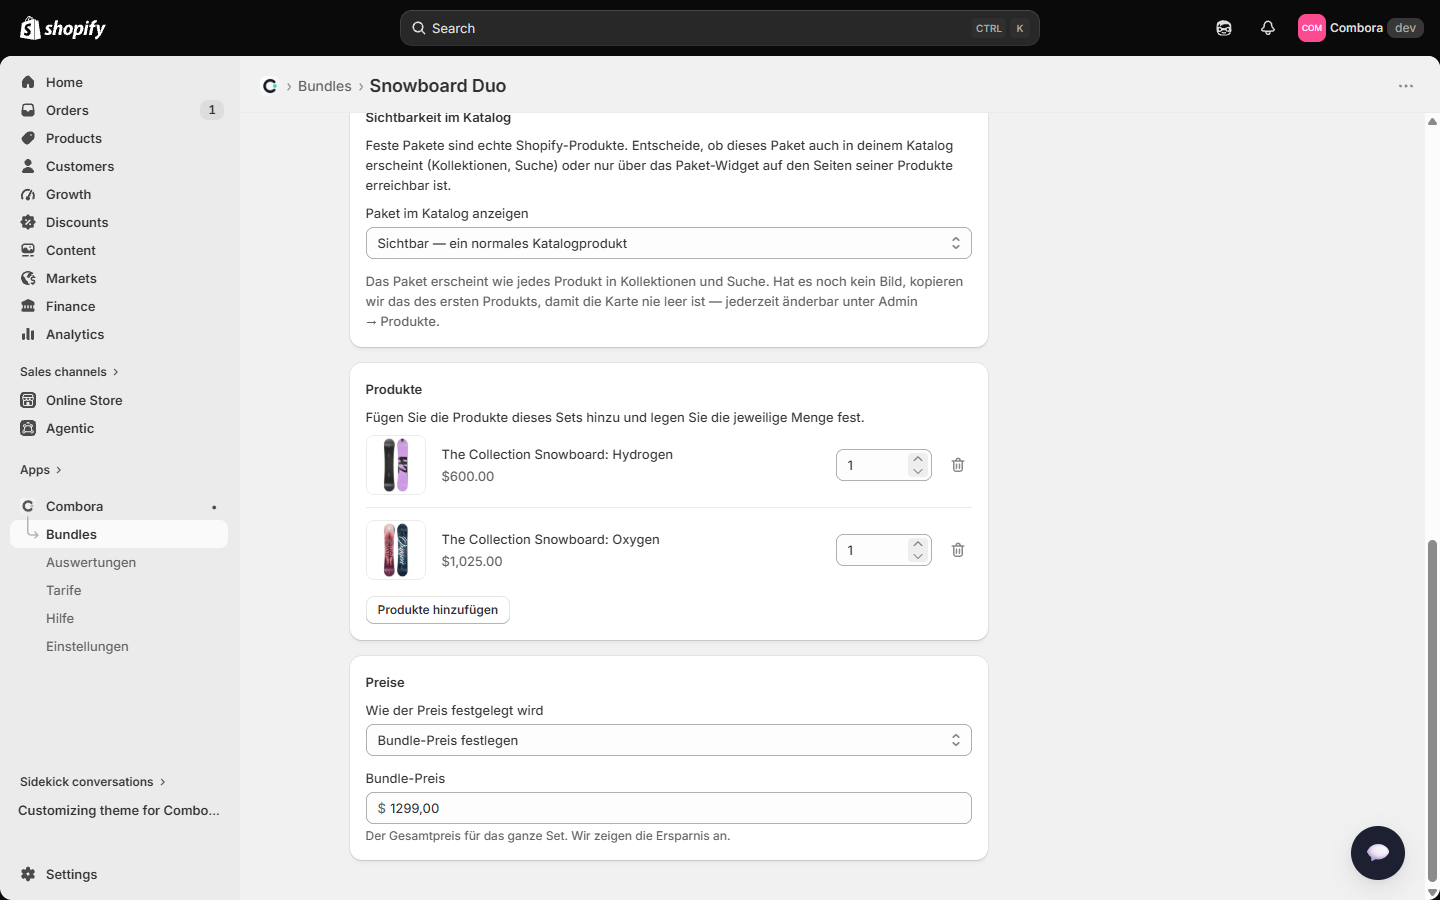This screenshot has height=900, width=1440.
Task: Click the Customers person icon
Action: [28, 166]
